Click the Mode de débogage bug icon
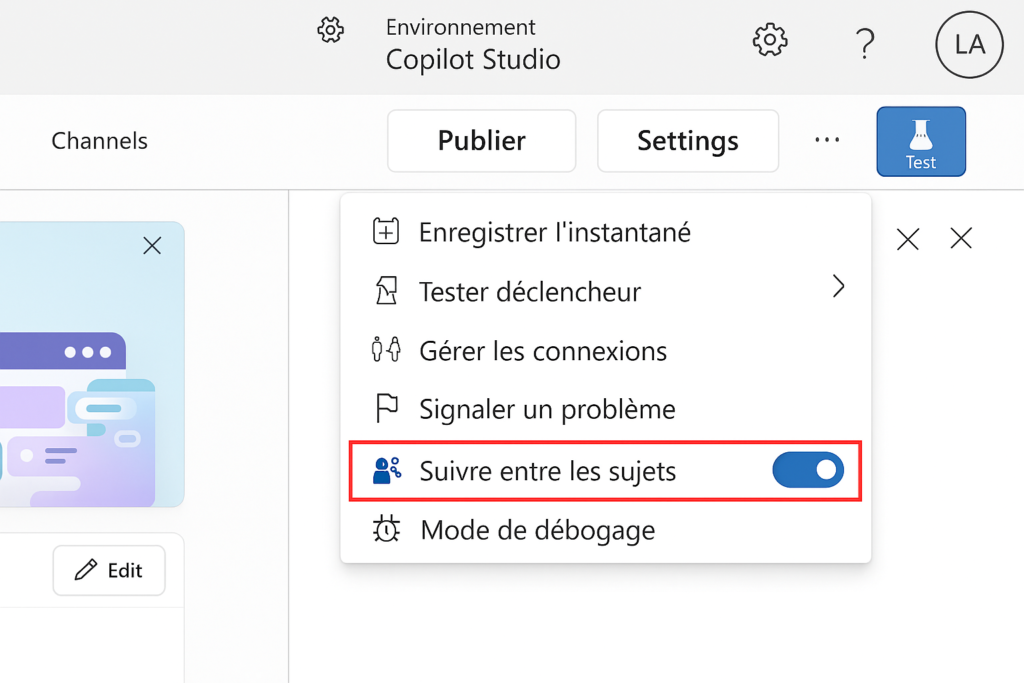 pyautogui.click(x=386, y=529)
